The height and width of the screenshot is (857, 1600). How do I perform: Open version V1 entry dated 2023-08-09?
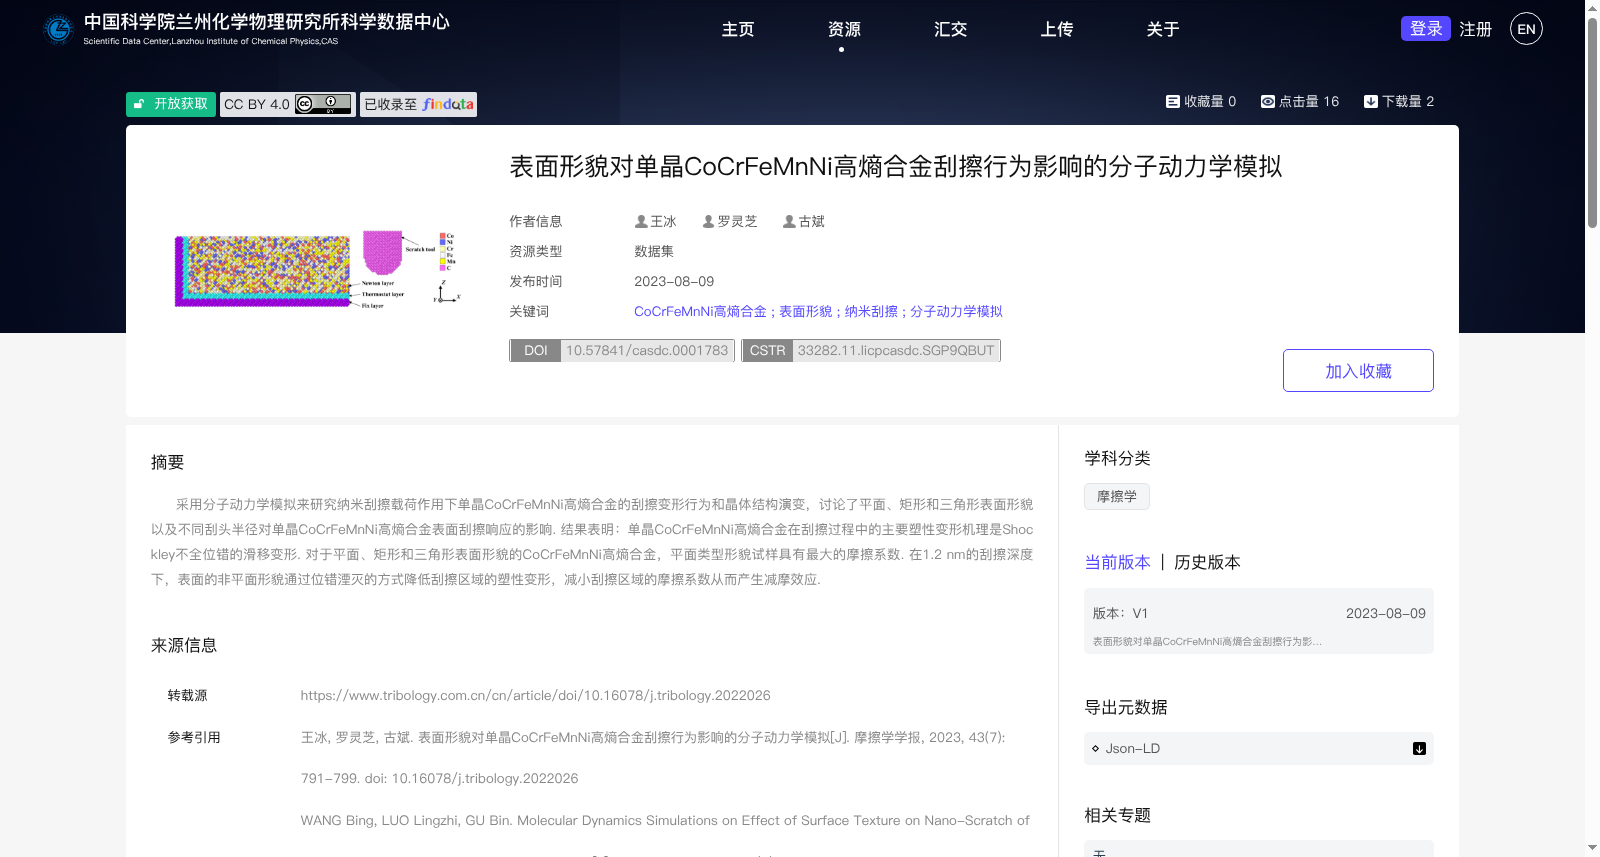[1259, 621]
